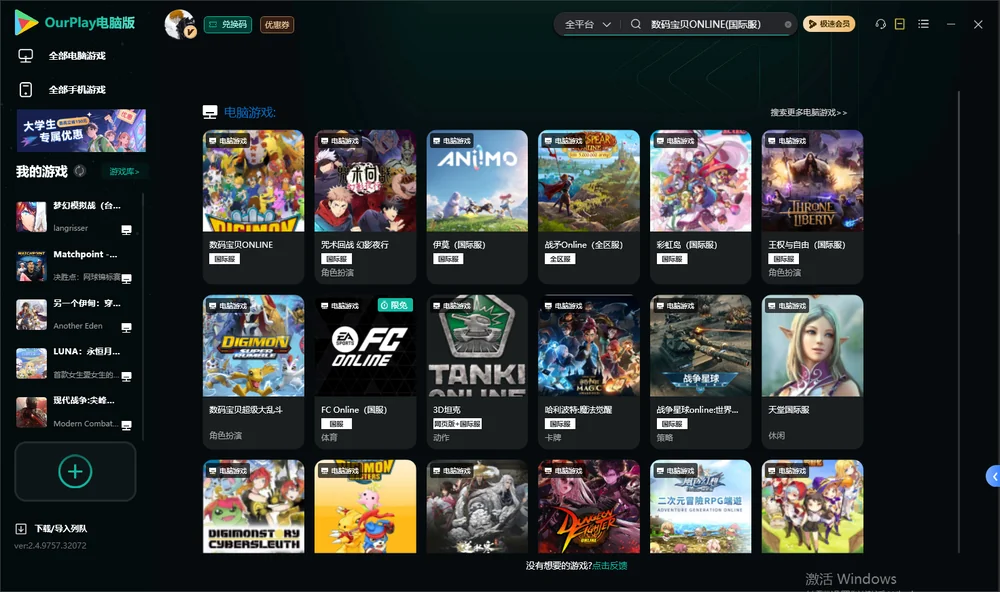
Task: Click 电脑游戏 badge on ANIMO card
Action: [x=452, y=141]
